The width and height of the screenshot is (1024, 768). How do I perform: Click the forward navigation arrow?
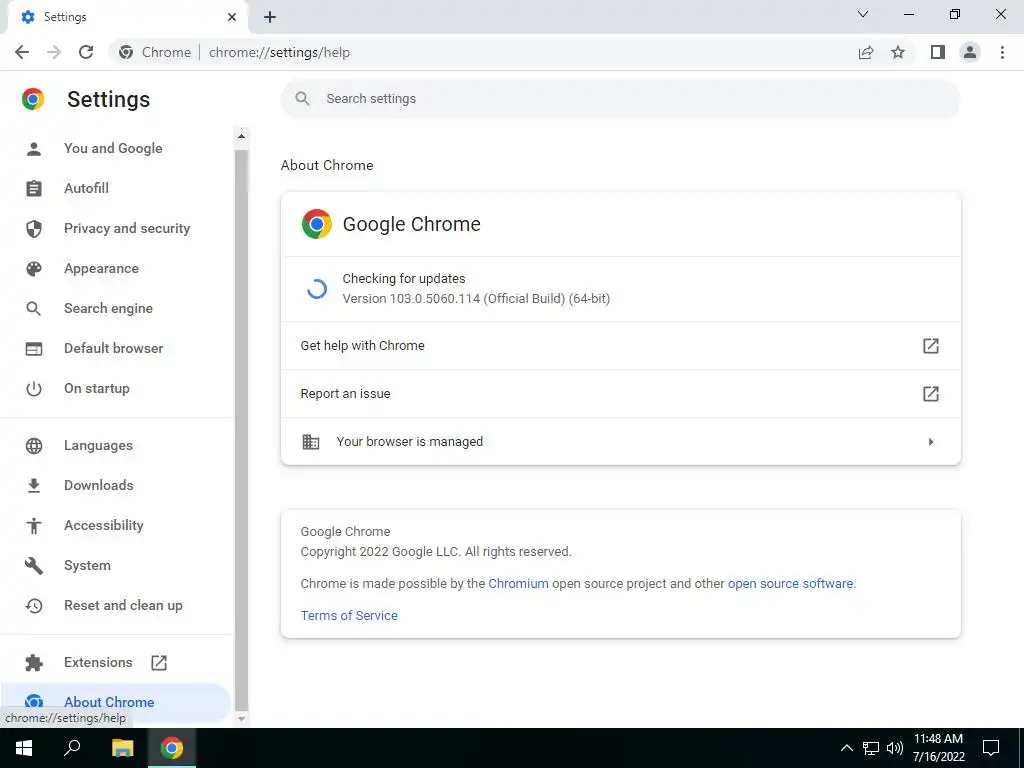click(x=54, y=52)
